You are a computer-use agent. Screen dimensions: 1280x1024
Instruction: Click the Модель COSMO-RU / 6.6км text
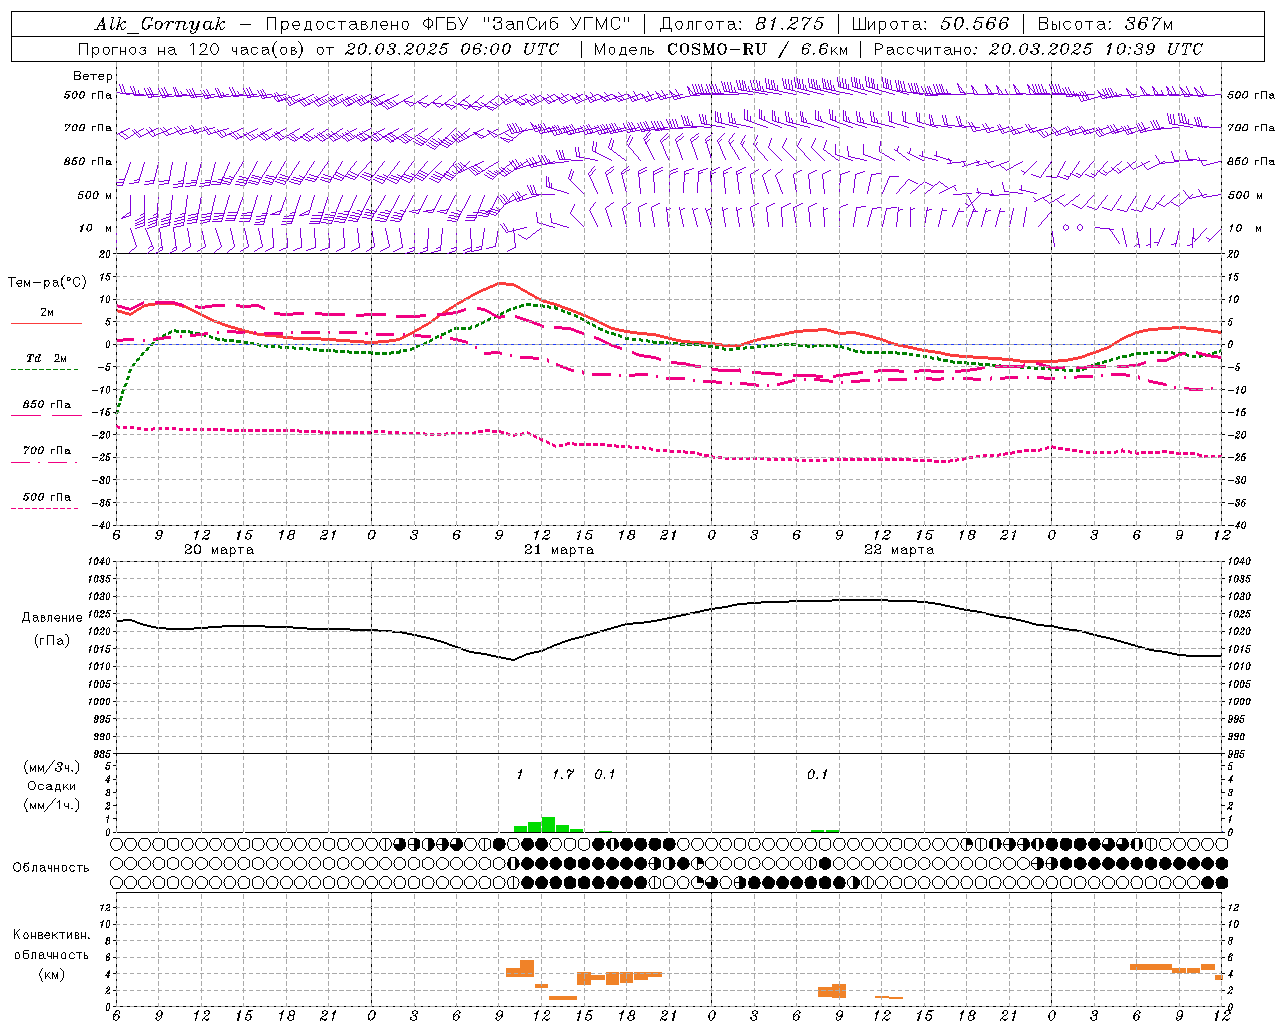(x=721, y=49)
